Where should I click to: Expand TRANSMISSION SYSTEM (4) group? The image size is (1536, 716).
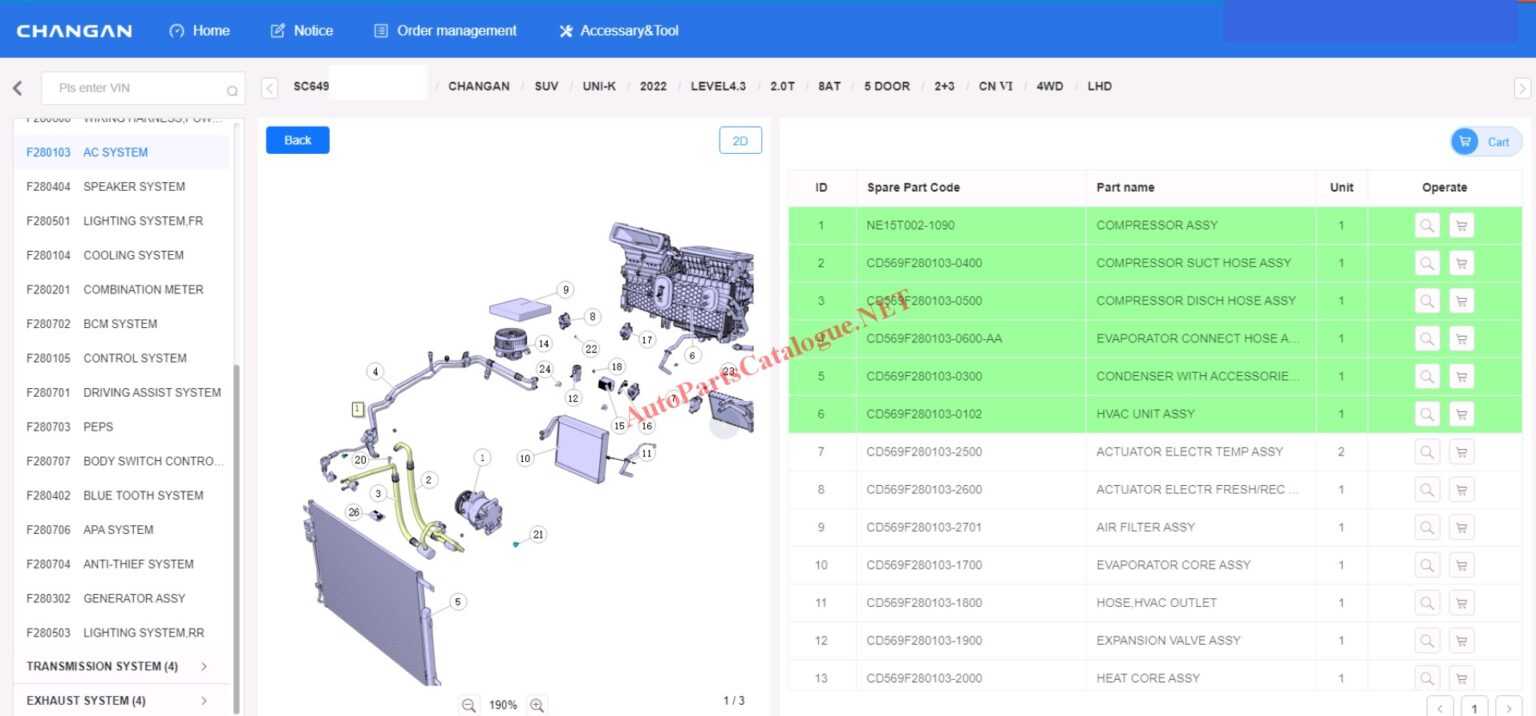point(102,666)
